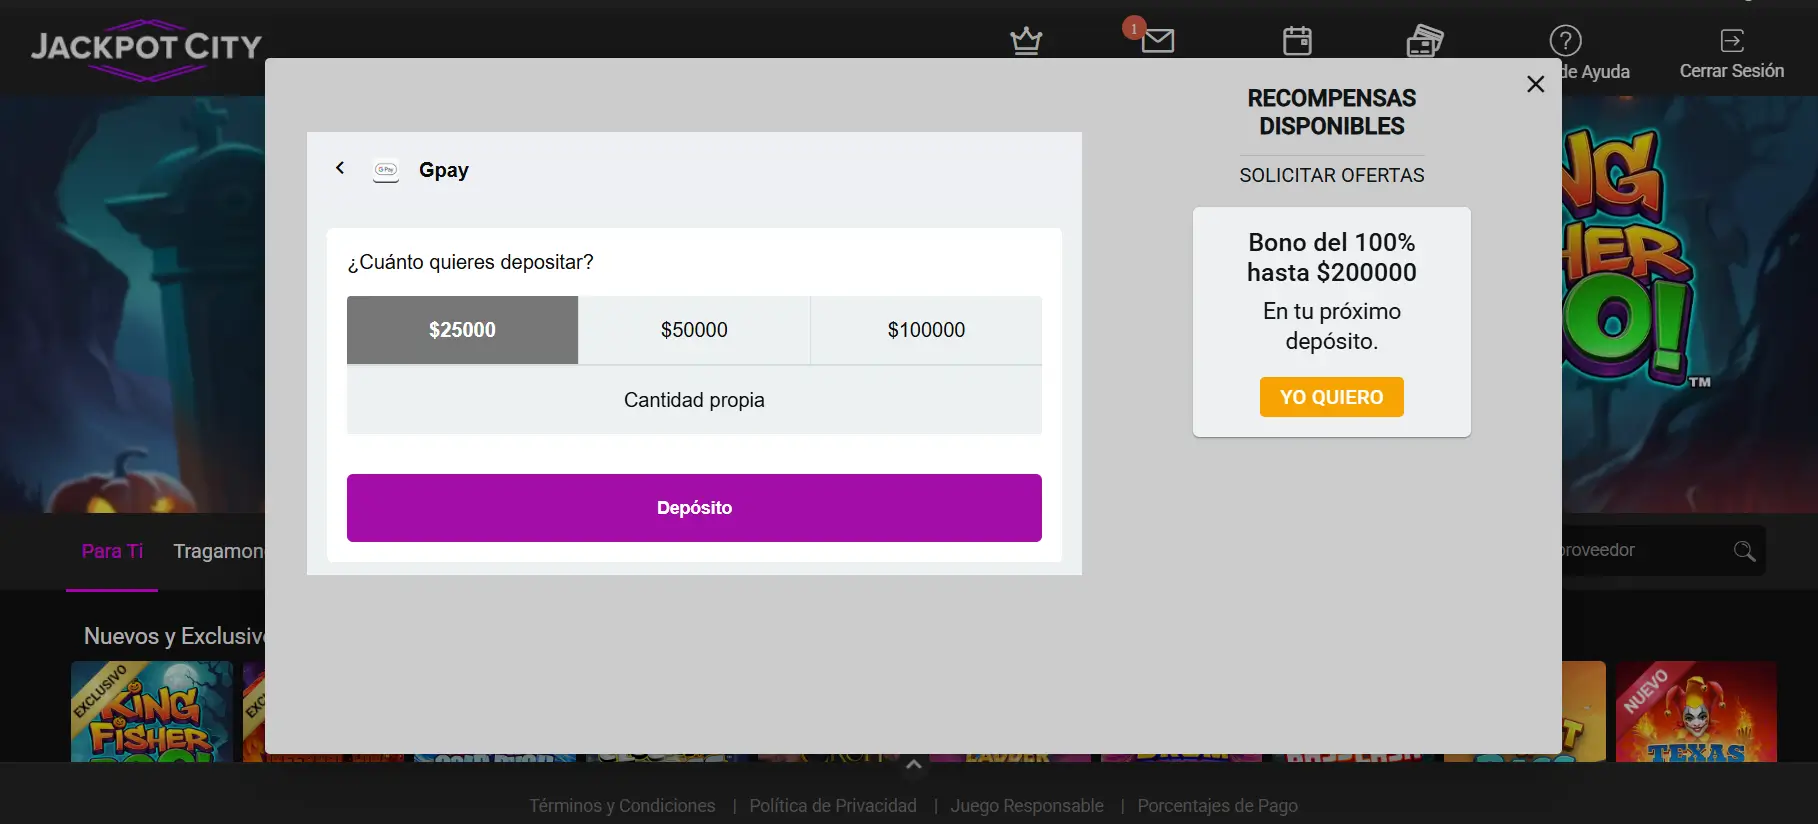Switch to the Para Ti tab
The width and height of the screenshot is (1818, 824).
point(112,551)
